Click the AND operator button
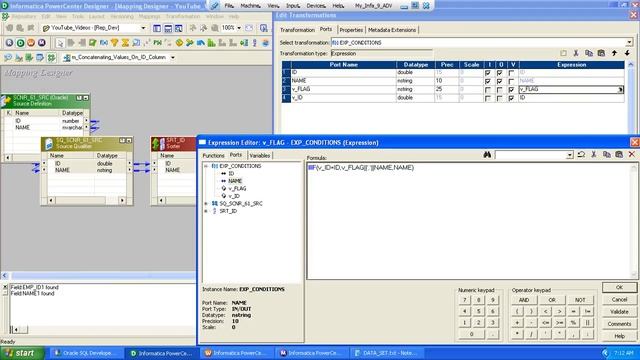Screen dimensions: 640x360 point(524,300)
